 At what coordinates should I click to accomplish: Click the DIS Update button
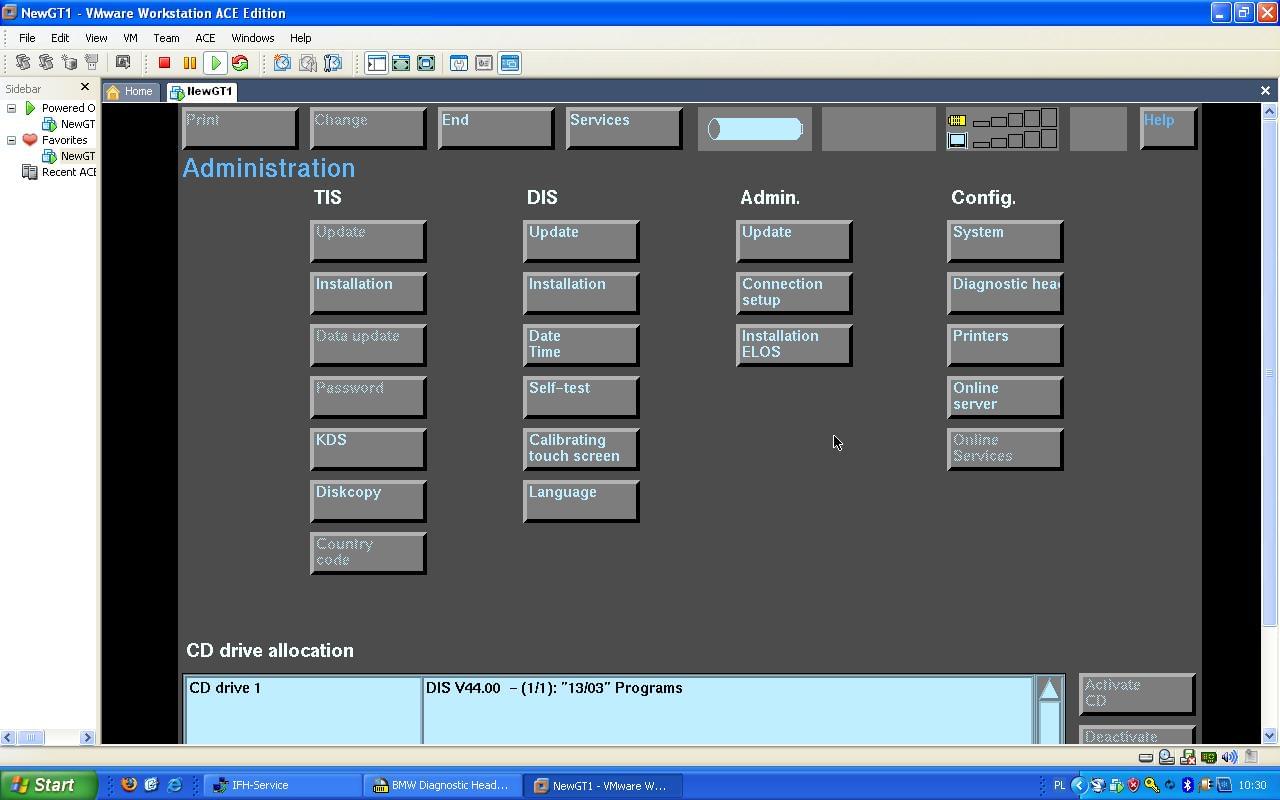581,241
